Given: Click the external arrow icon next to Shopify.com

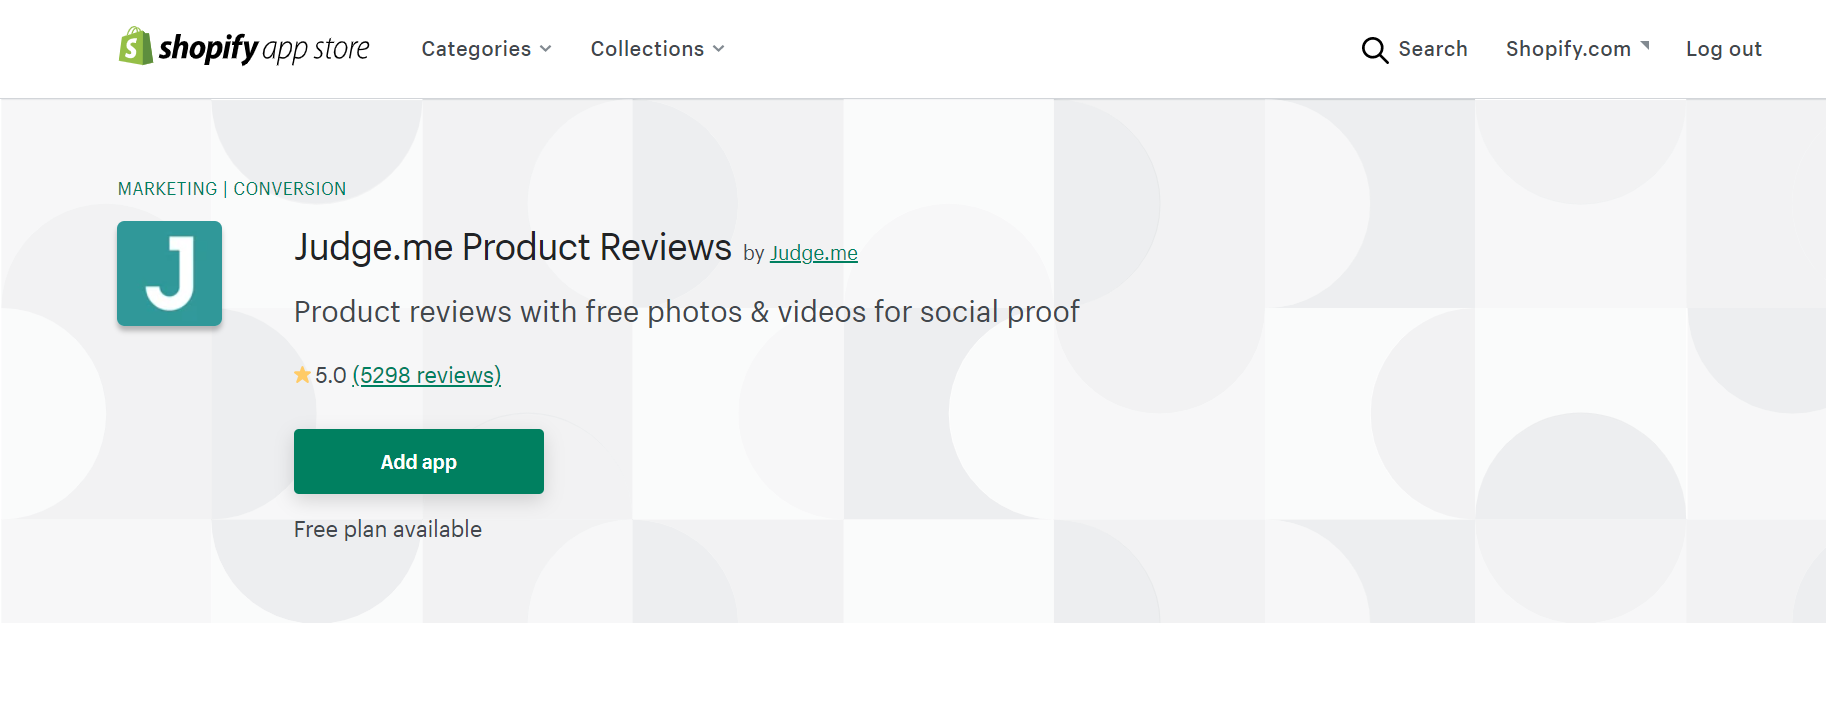Looking at the screenshot, I should [1645, 45].
